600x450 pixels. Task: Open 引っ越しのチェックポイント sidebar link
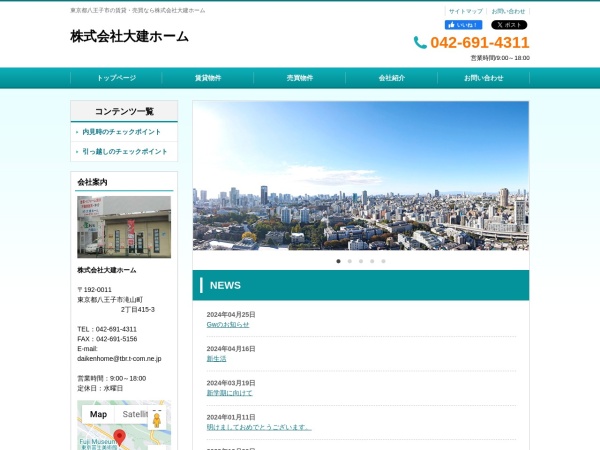[125, 152]
